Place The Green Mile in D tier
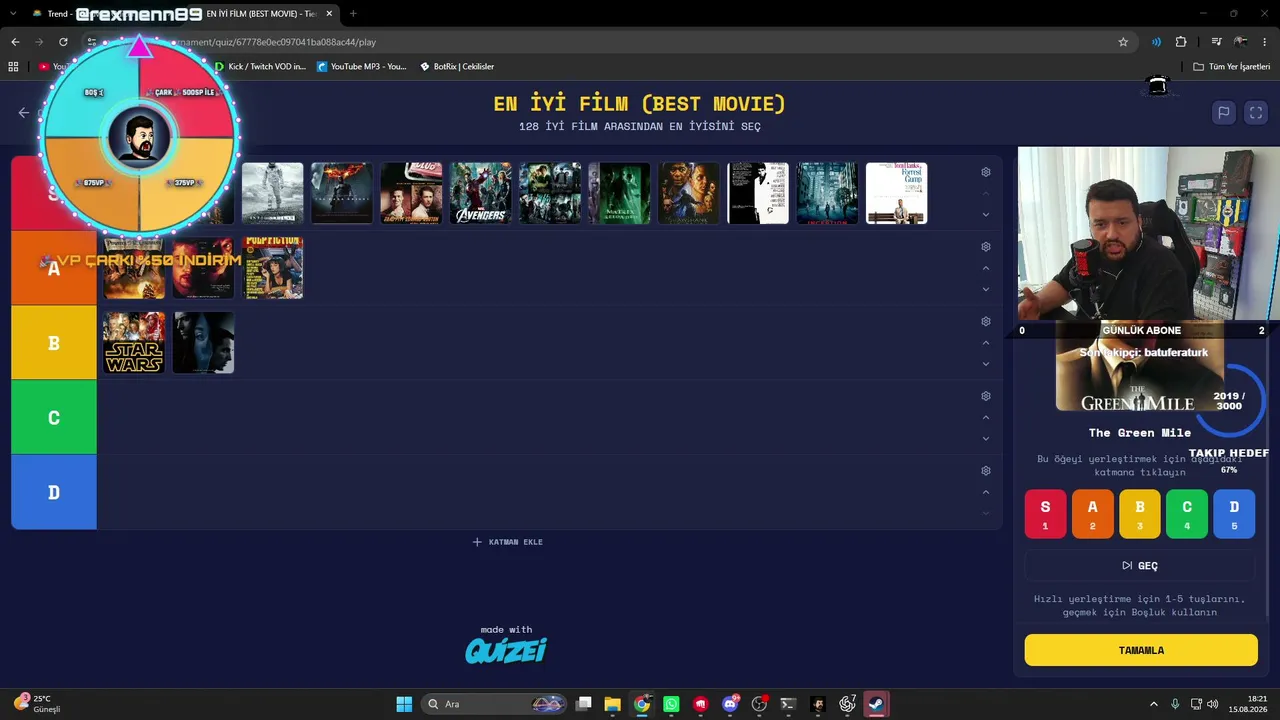This screenshot has height=720, width=1280. coord(1234,513)
